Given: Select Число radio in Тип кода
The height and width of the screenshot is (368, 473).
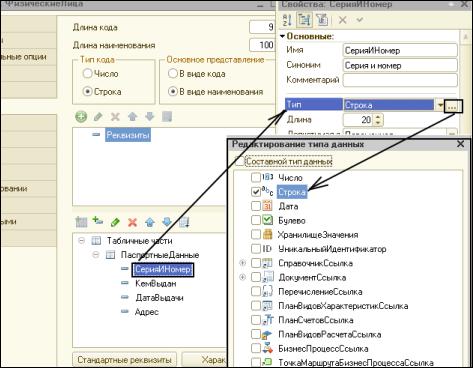Looking at the screenshot, I should click(87, 74).
